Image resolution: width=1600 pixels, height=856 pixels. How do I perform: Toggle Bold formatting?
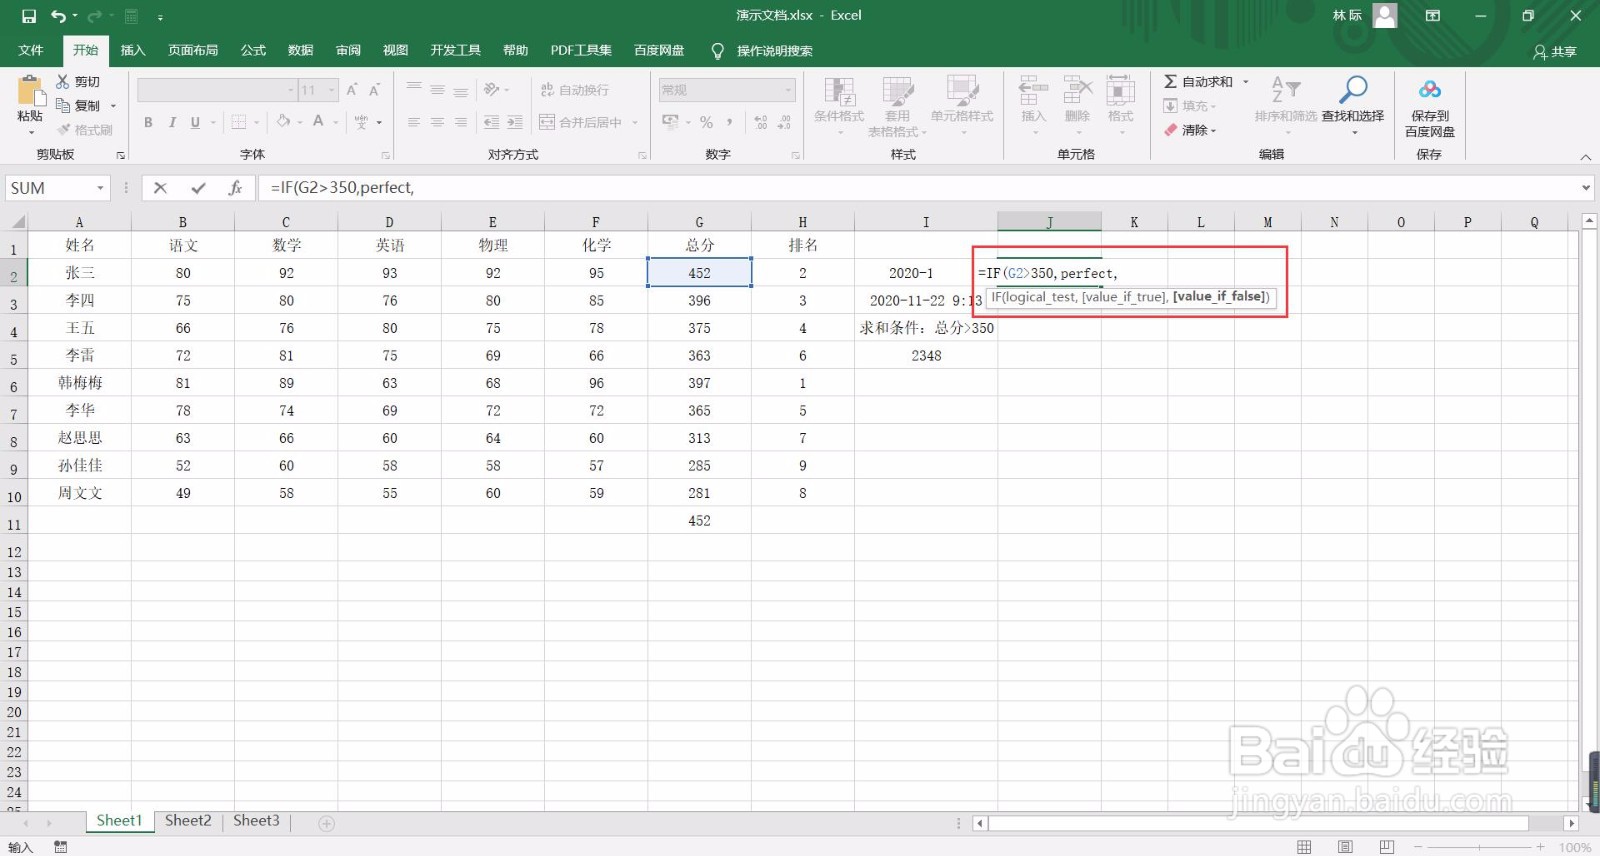pyautogui.click(x=148, y=122)
